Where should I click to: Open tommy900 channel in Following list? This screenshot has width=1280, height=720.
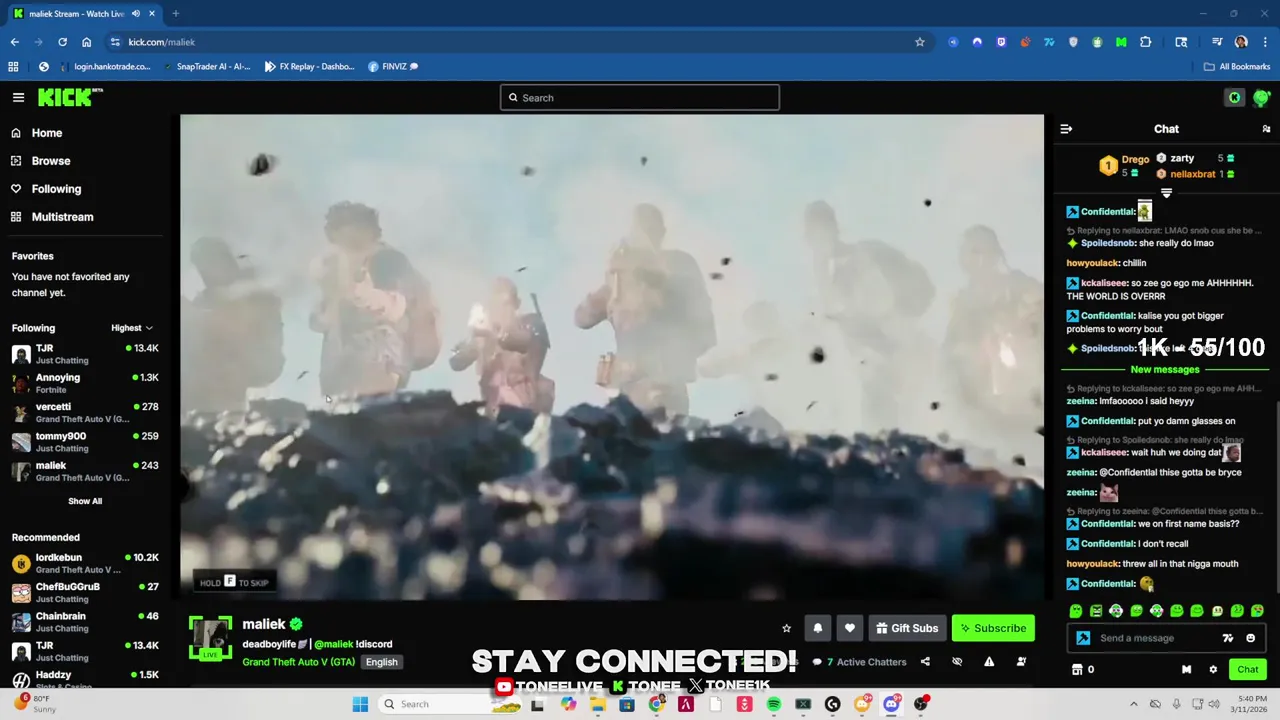pos(85,441)
